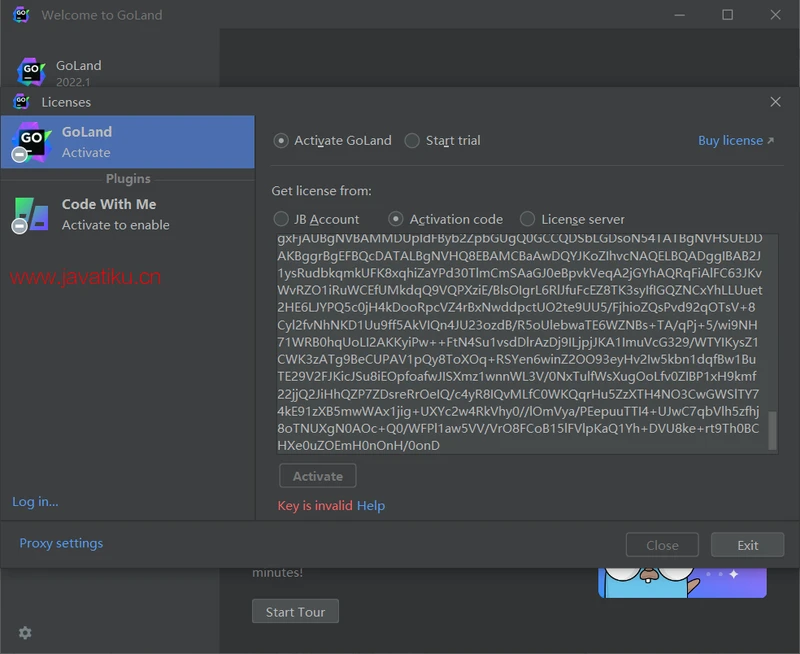Click the Help link beside Key is invalid

(371, 506)
